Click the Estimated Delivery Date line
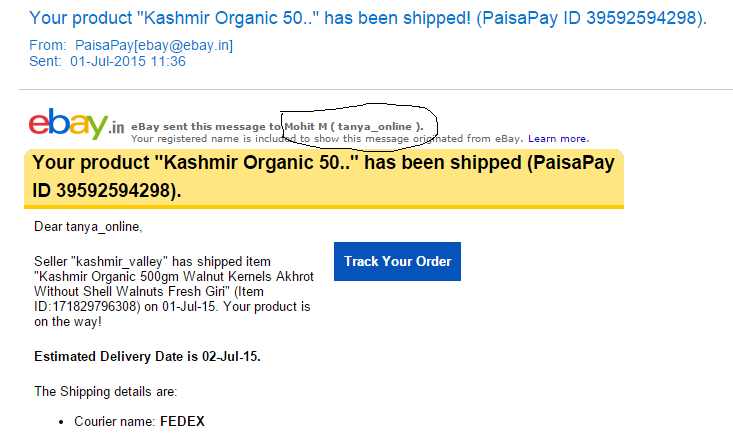Viewport: 733px width, 438px height. coord(147,357)
